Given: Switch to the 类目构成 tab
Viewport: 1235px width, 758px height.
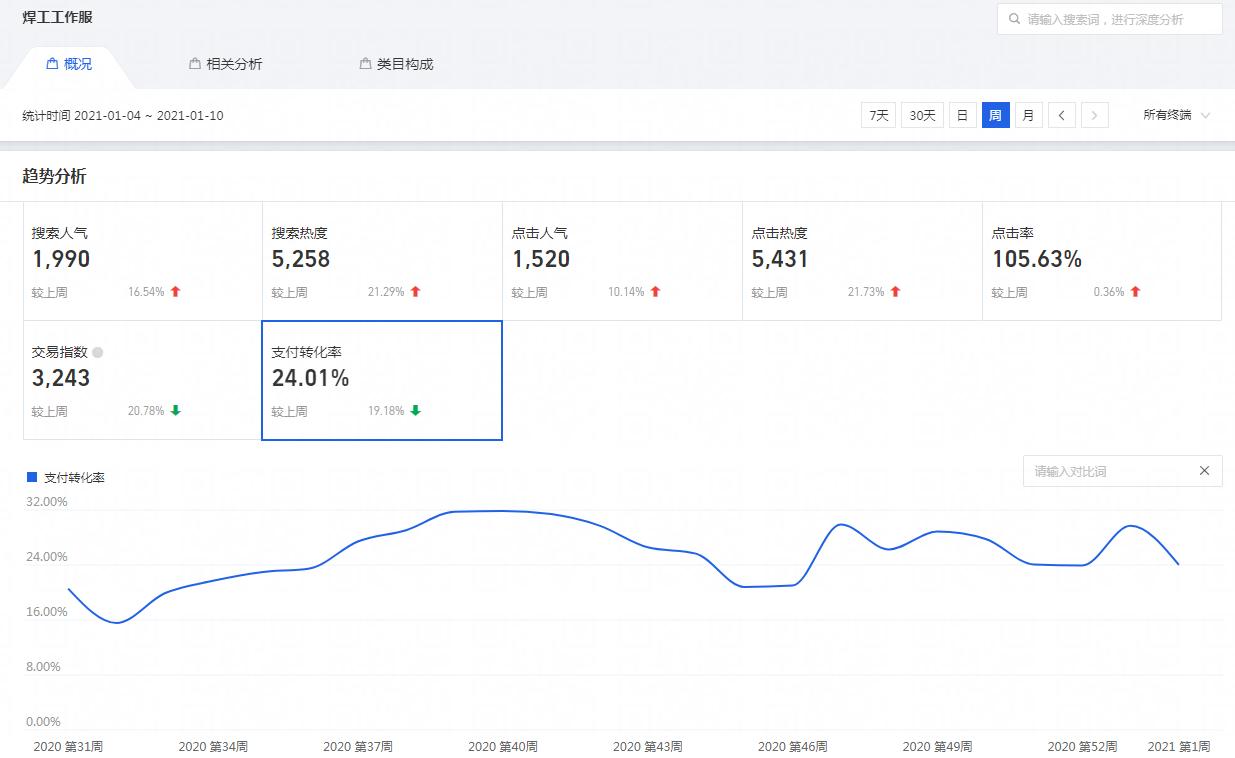Looking at the screenshot, I should point(404,64).
